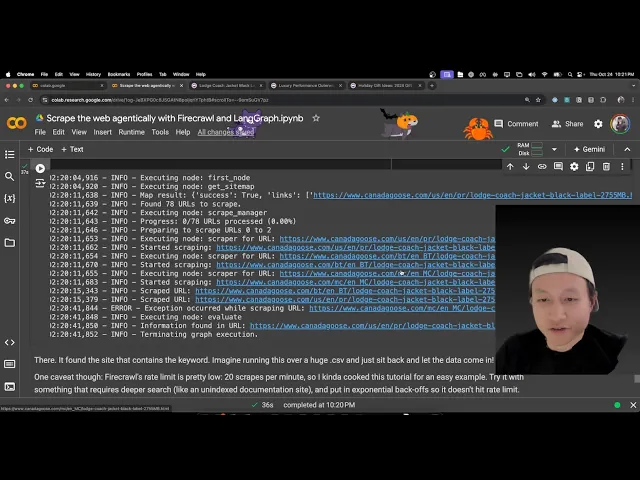Open a new Chrome tab
This screenshot has height=480, width=640.
432,86
